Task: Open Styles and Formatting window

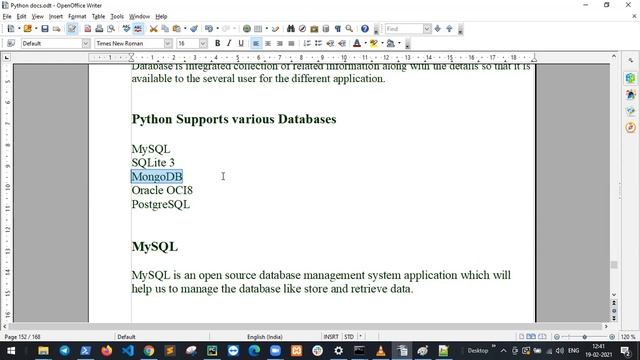Action: click(x=11, y=43)
